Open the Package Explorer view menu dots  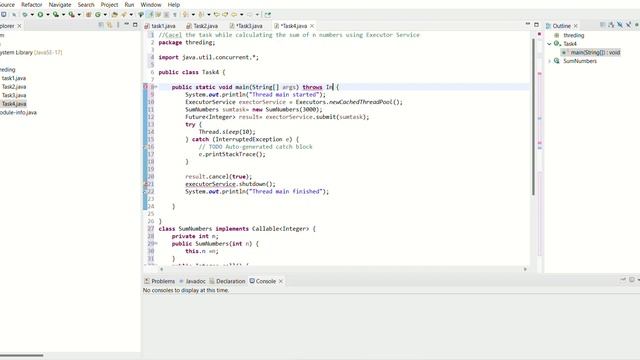[x=118, y=25]
